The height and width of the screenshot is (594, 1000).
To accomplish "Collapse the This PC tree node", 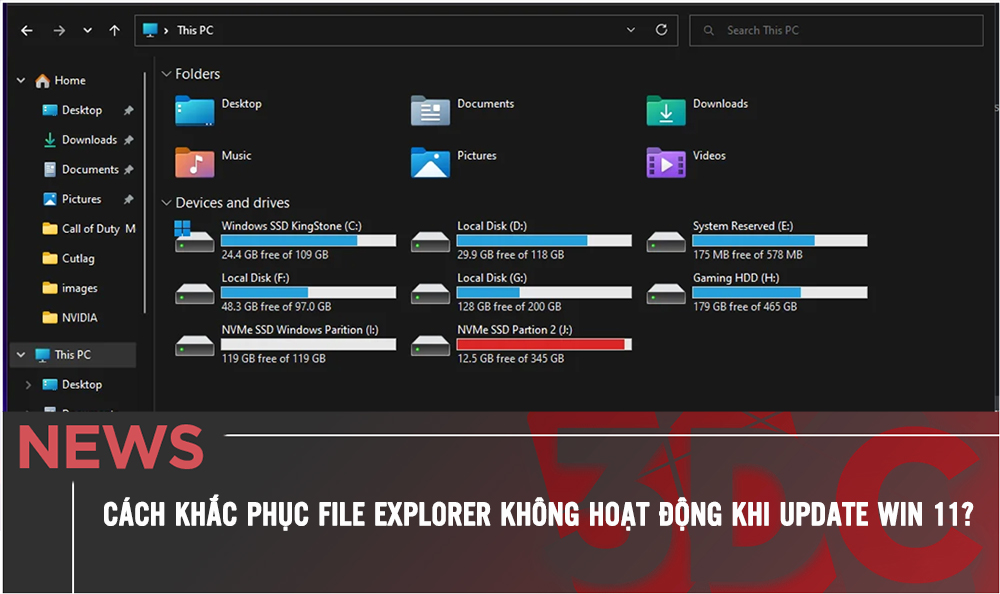I will (x=21, y=354).
